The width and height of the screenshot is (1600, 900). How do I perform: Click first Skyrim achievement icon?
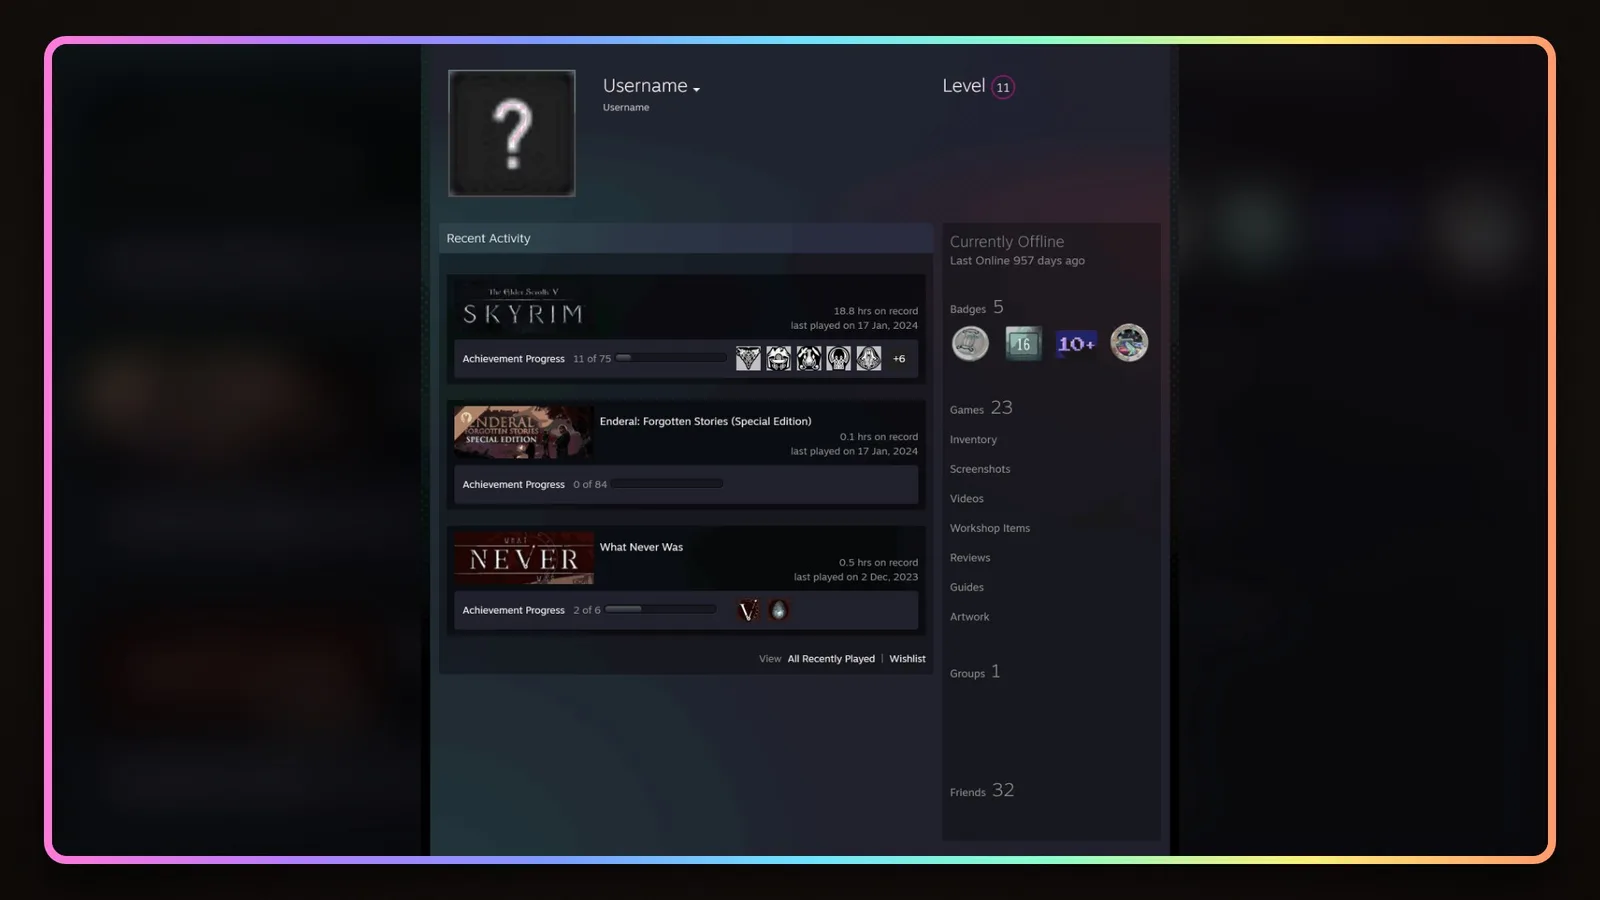coord(748,358)
